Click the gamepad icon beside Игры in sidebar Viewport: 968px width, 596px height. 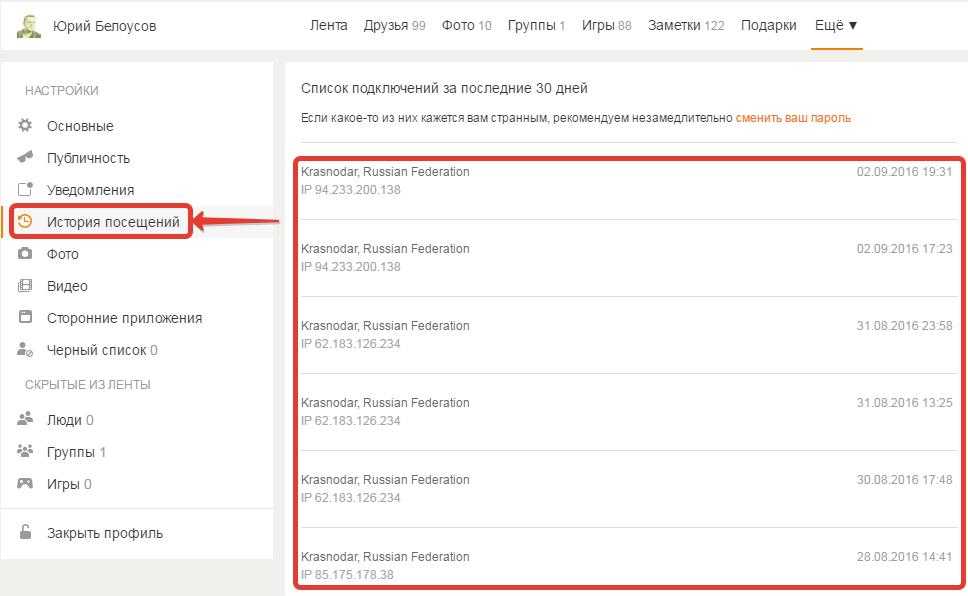click(25, 483)
